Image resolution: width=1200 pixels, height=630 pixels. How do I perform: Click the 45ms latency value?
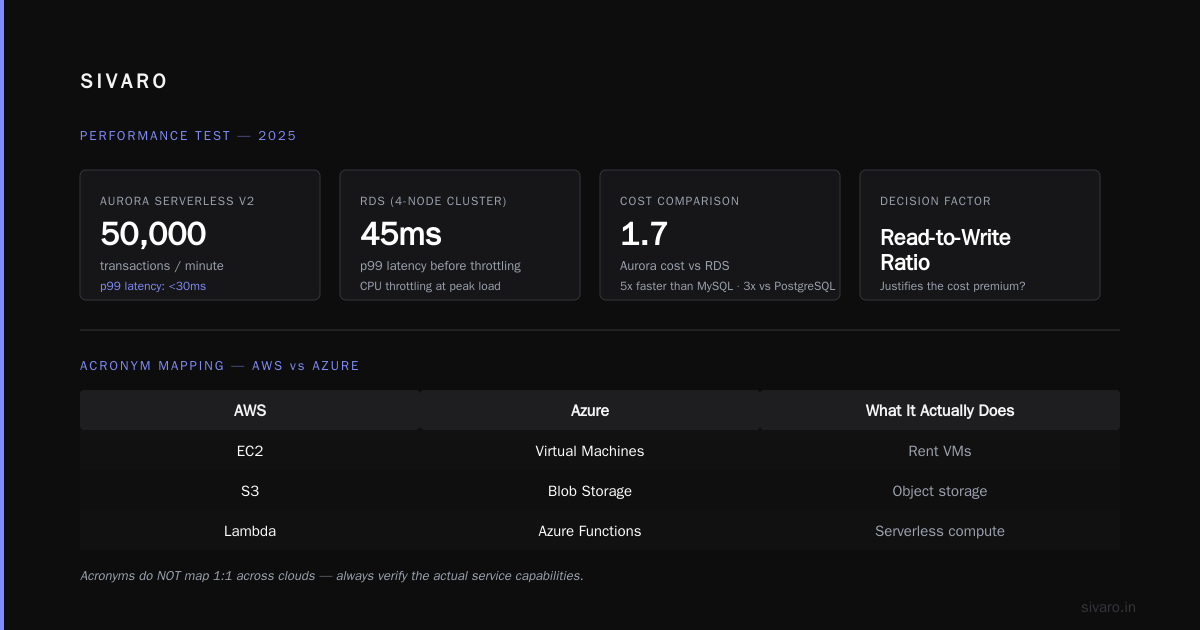(x=401, y=234)
